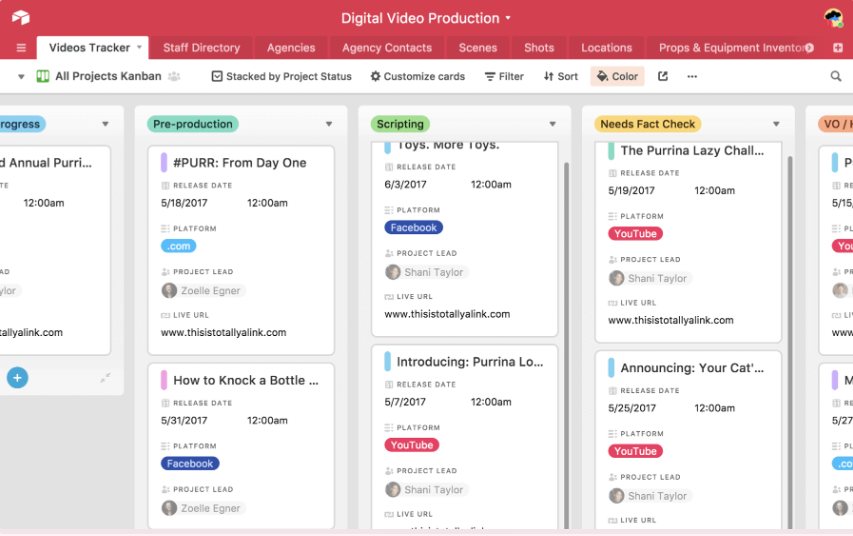Viewport: 853px width, 536px height.
Task: Click the .com platform tag on #PURR card
Action: tap(178, 246)
